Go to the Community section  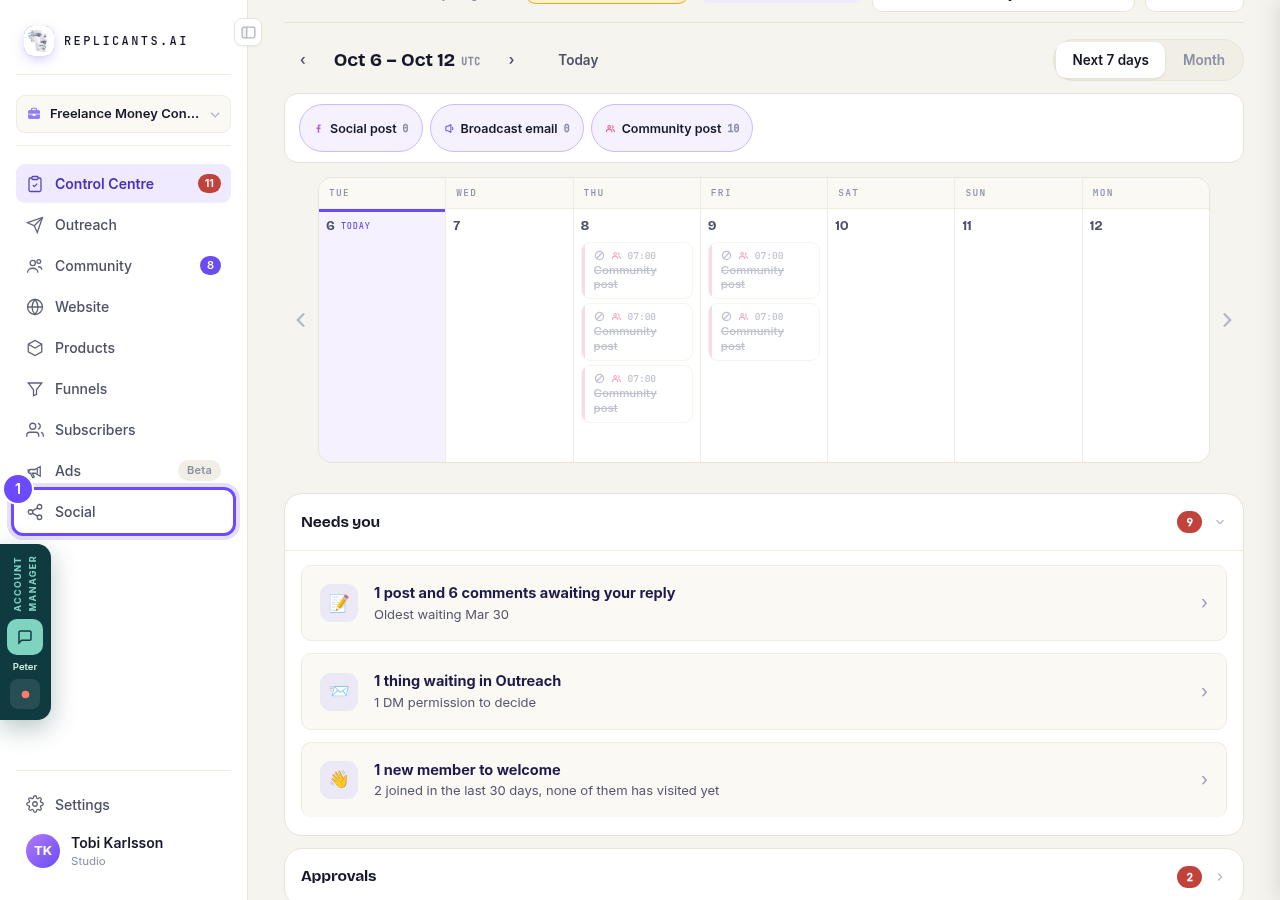pos(123,266)
